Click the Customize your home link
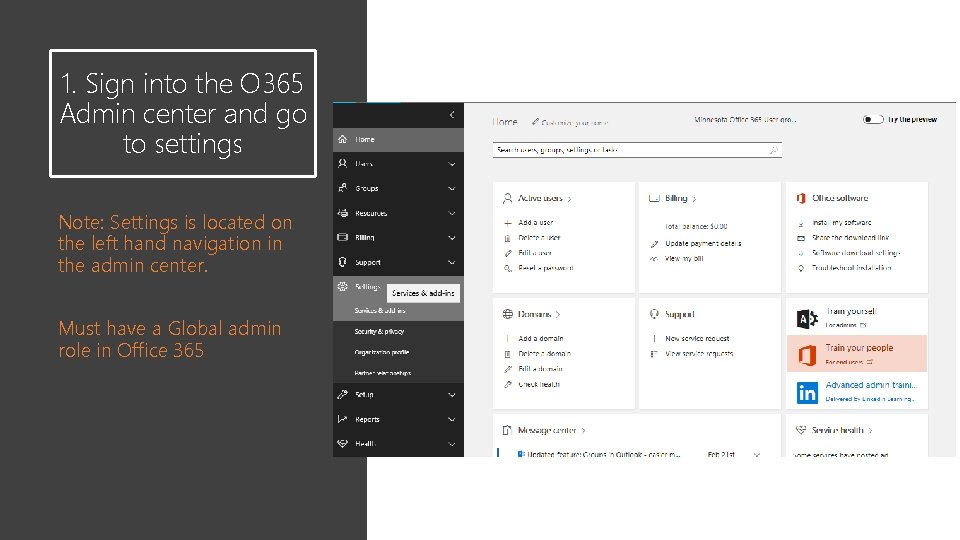The width and height of the screenshot is (960, 540). tap(574, 122)
